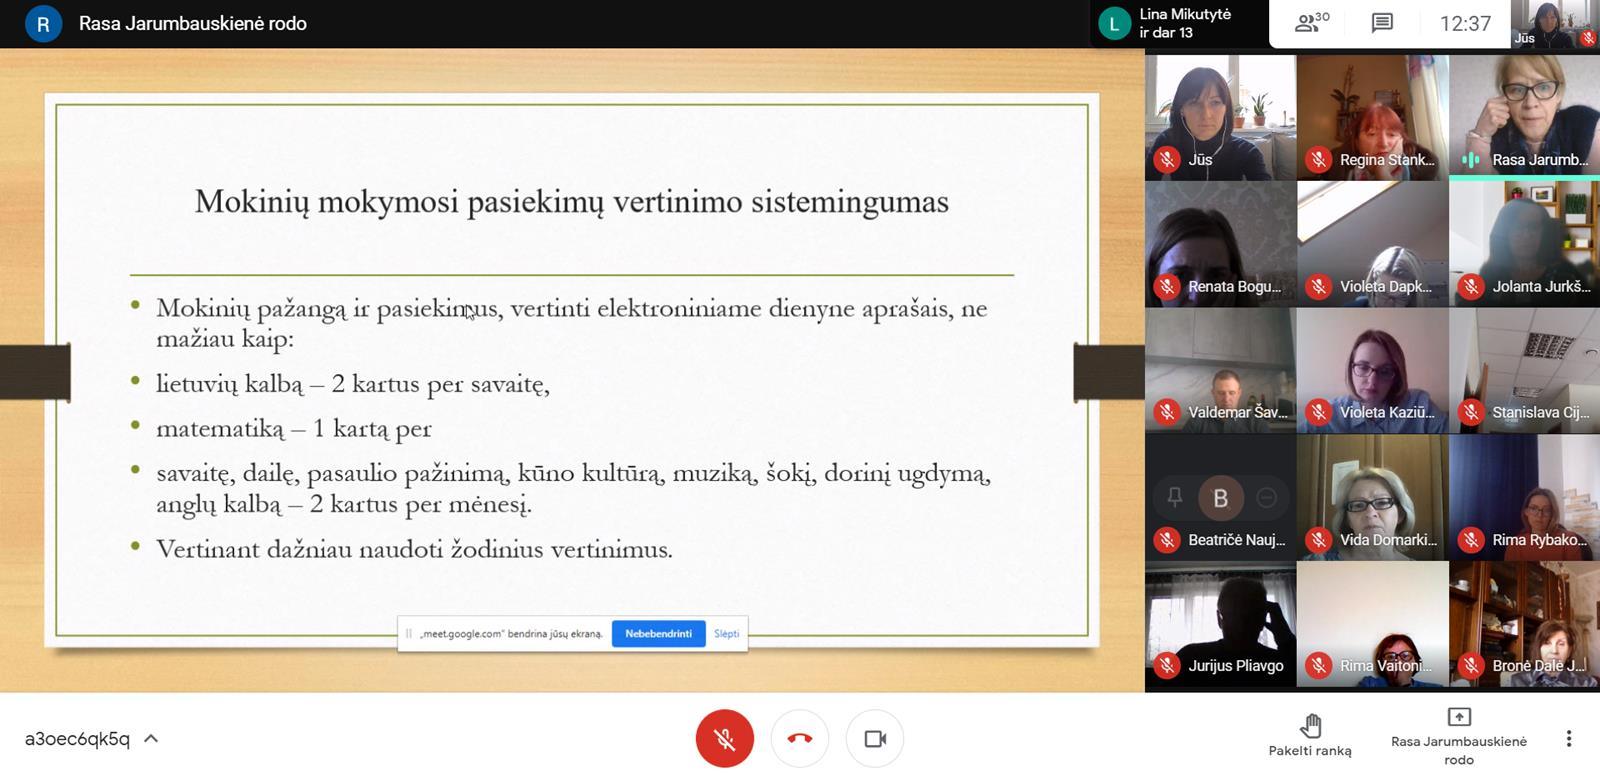Click the Lina Mikutytė ir dar 13 label
The width and height of the screenshot is (1600, 781).
[x=1185, y=23]
